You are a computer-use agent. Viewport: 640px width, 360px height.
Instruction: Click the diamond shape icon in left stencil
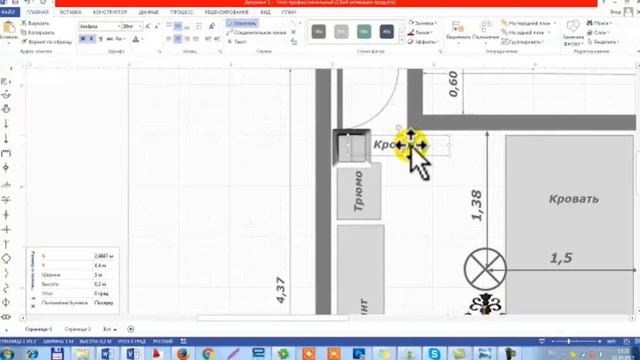6,258
